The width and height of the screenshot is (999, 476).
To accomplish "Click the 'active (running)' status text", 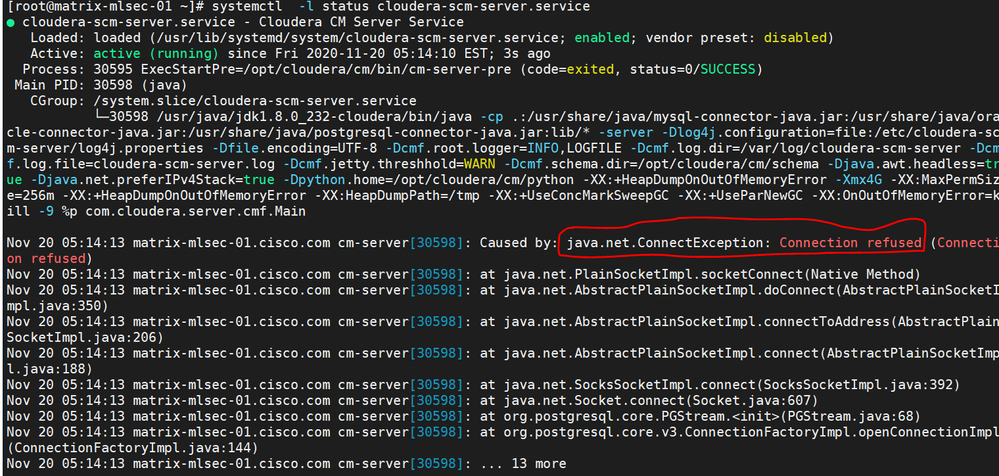I will click(x=156, y=54).
